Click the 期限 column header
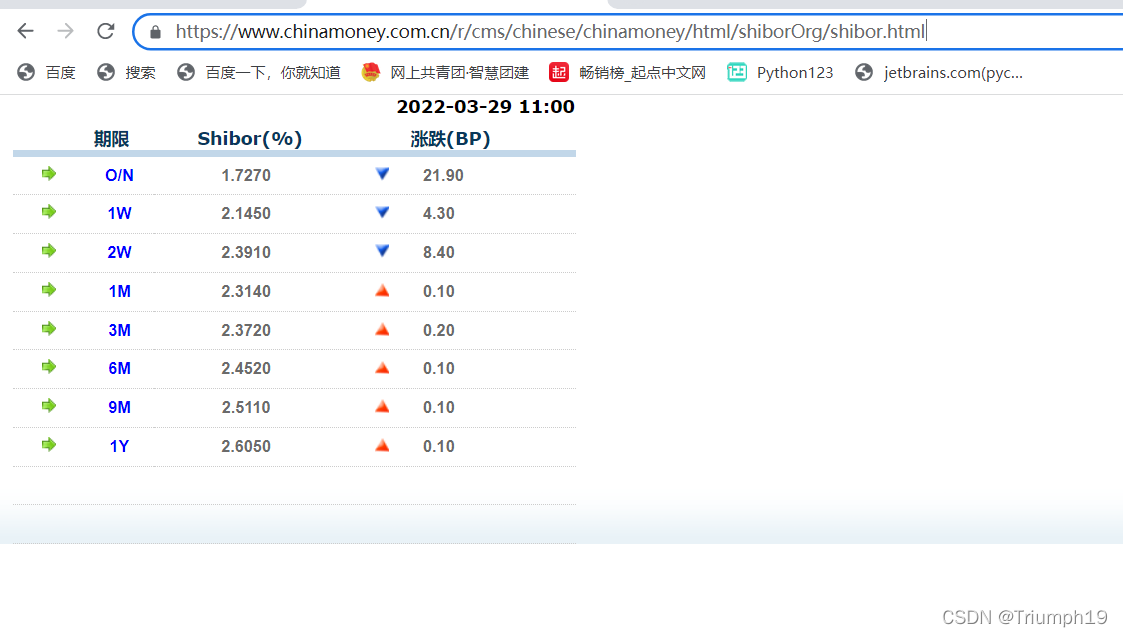1123x637 pixels. click(x=112, y=138)
